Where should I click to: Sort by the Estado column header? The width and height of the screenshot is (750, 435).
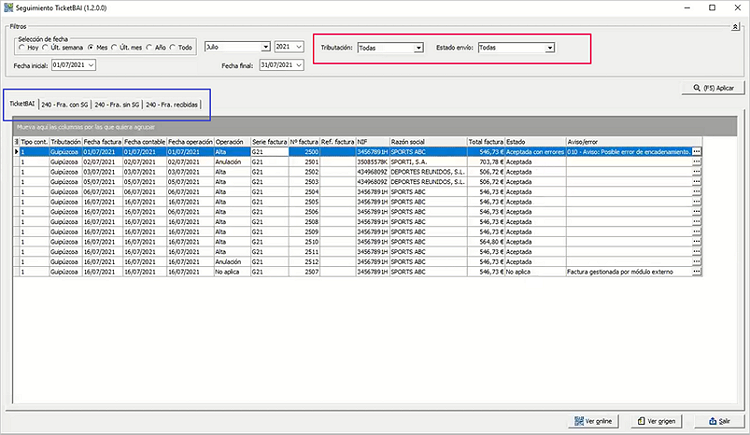pyautogui.click(x=535, y=142)
